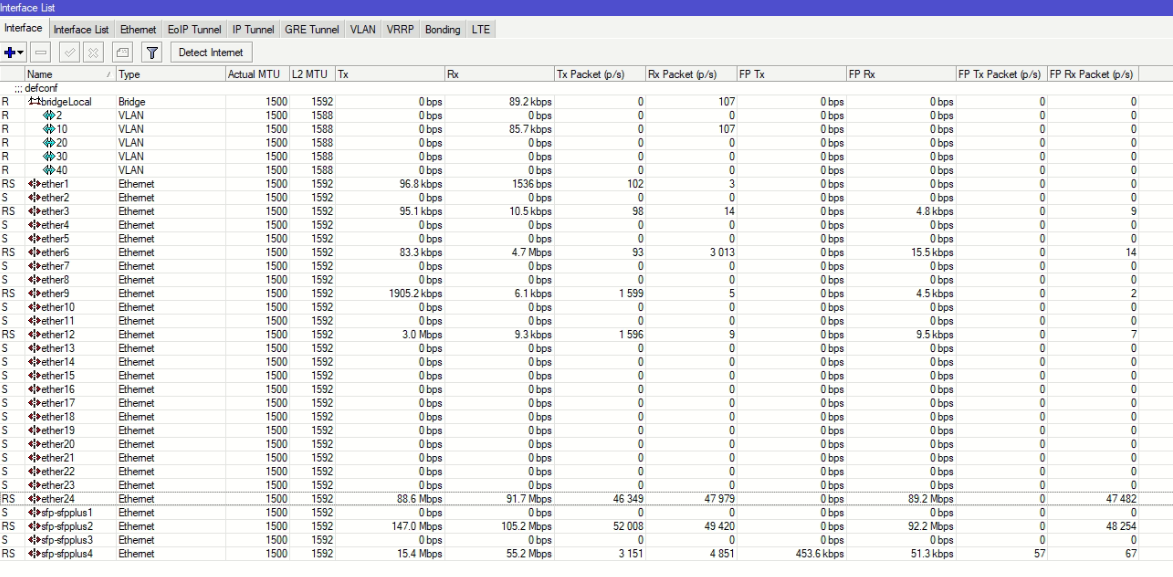
Task: Click the Bridge type cell
Action: [132, 101]
